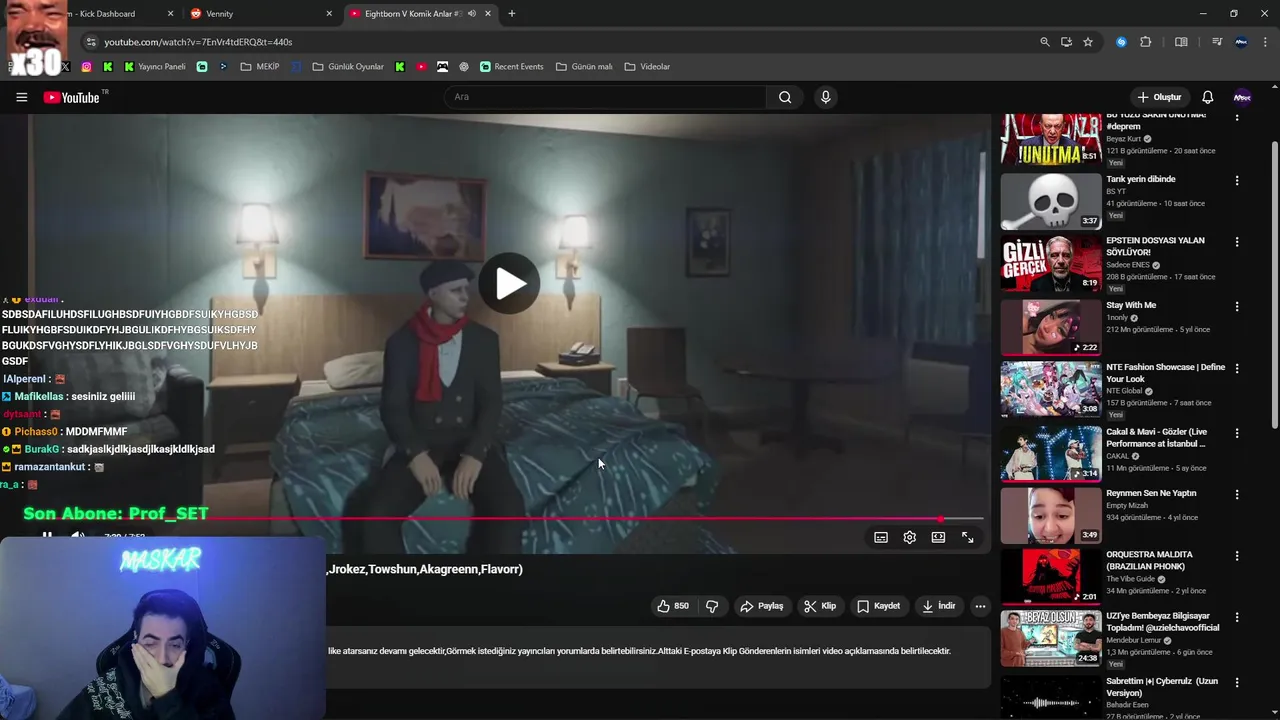Like the video showing 850 likes
This screenshot has height=720, width=1280.
(673, 606)
